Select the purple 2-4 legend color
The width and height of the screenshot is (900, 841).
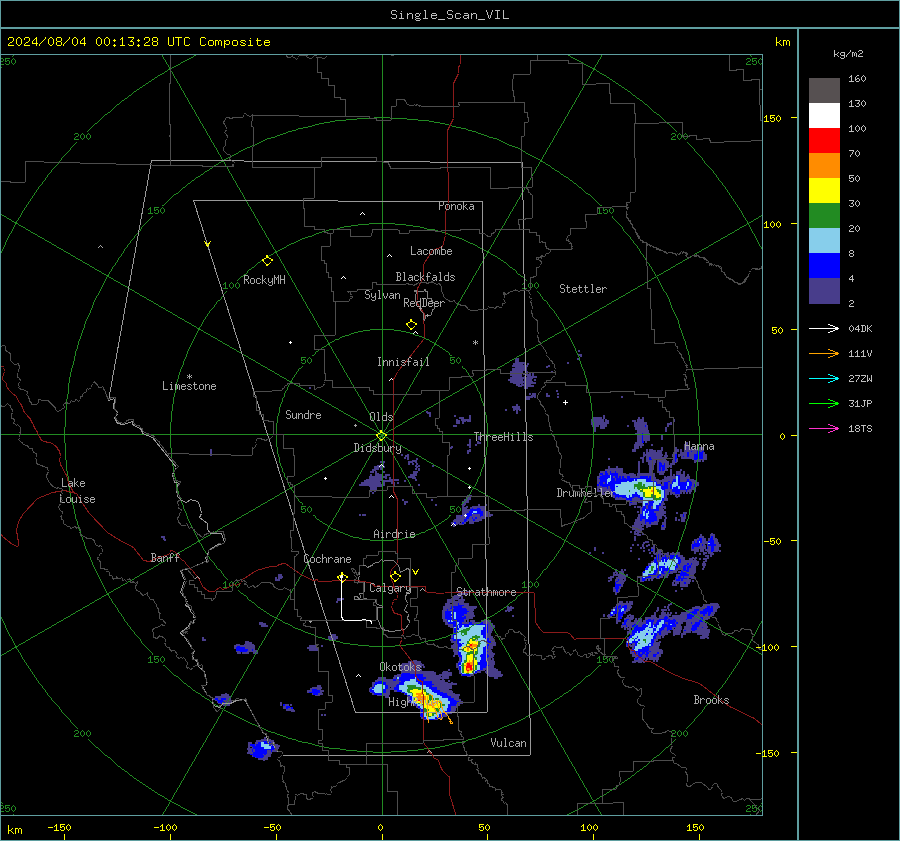click(824, 290)
